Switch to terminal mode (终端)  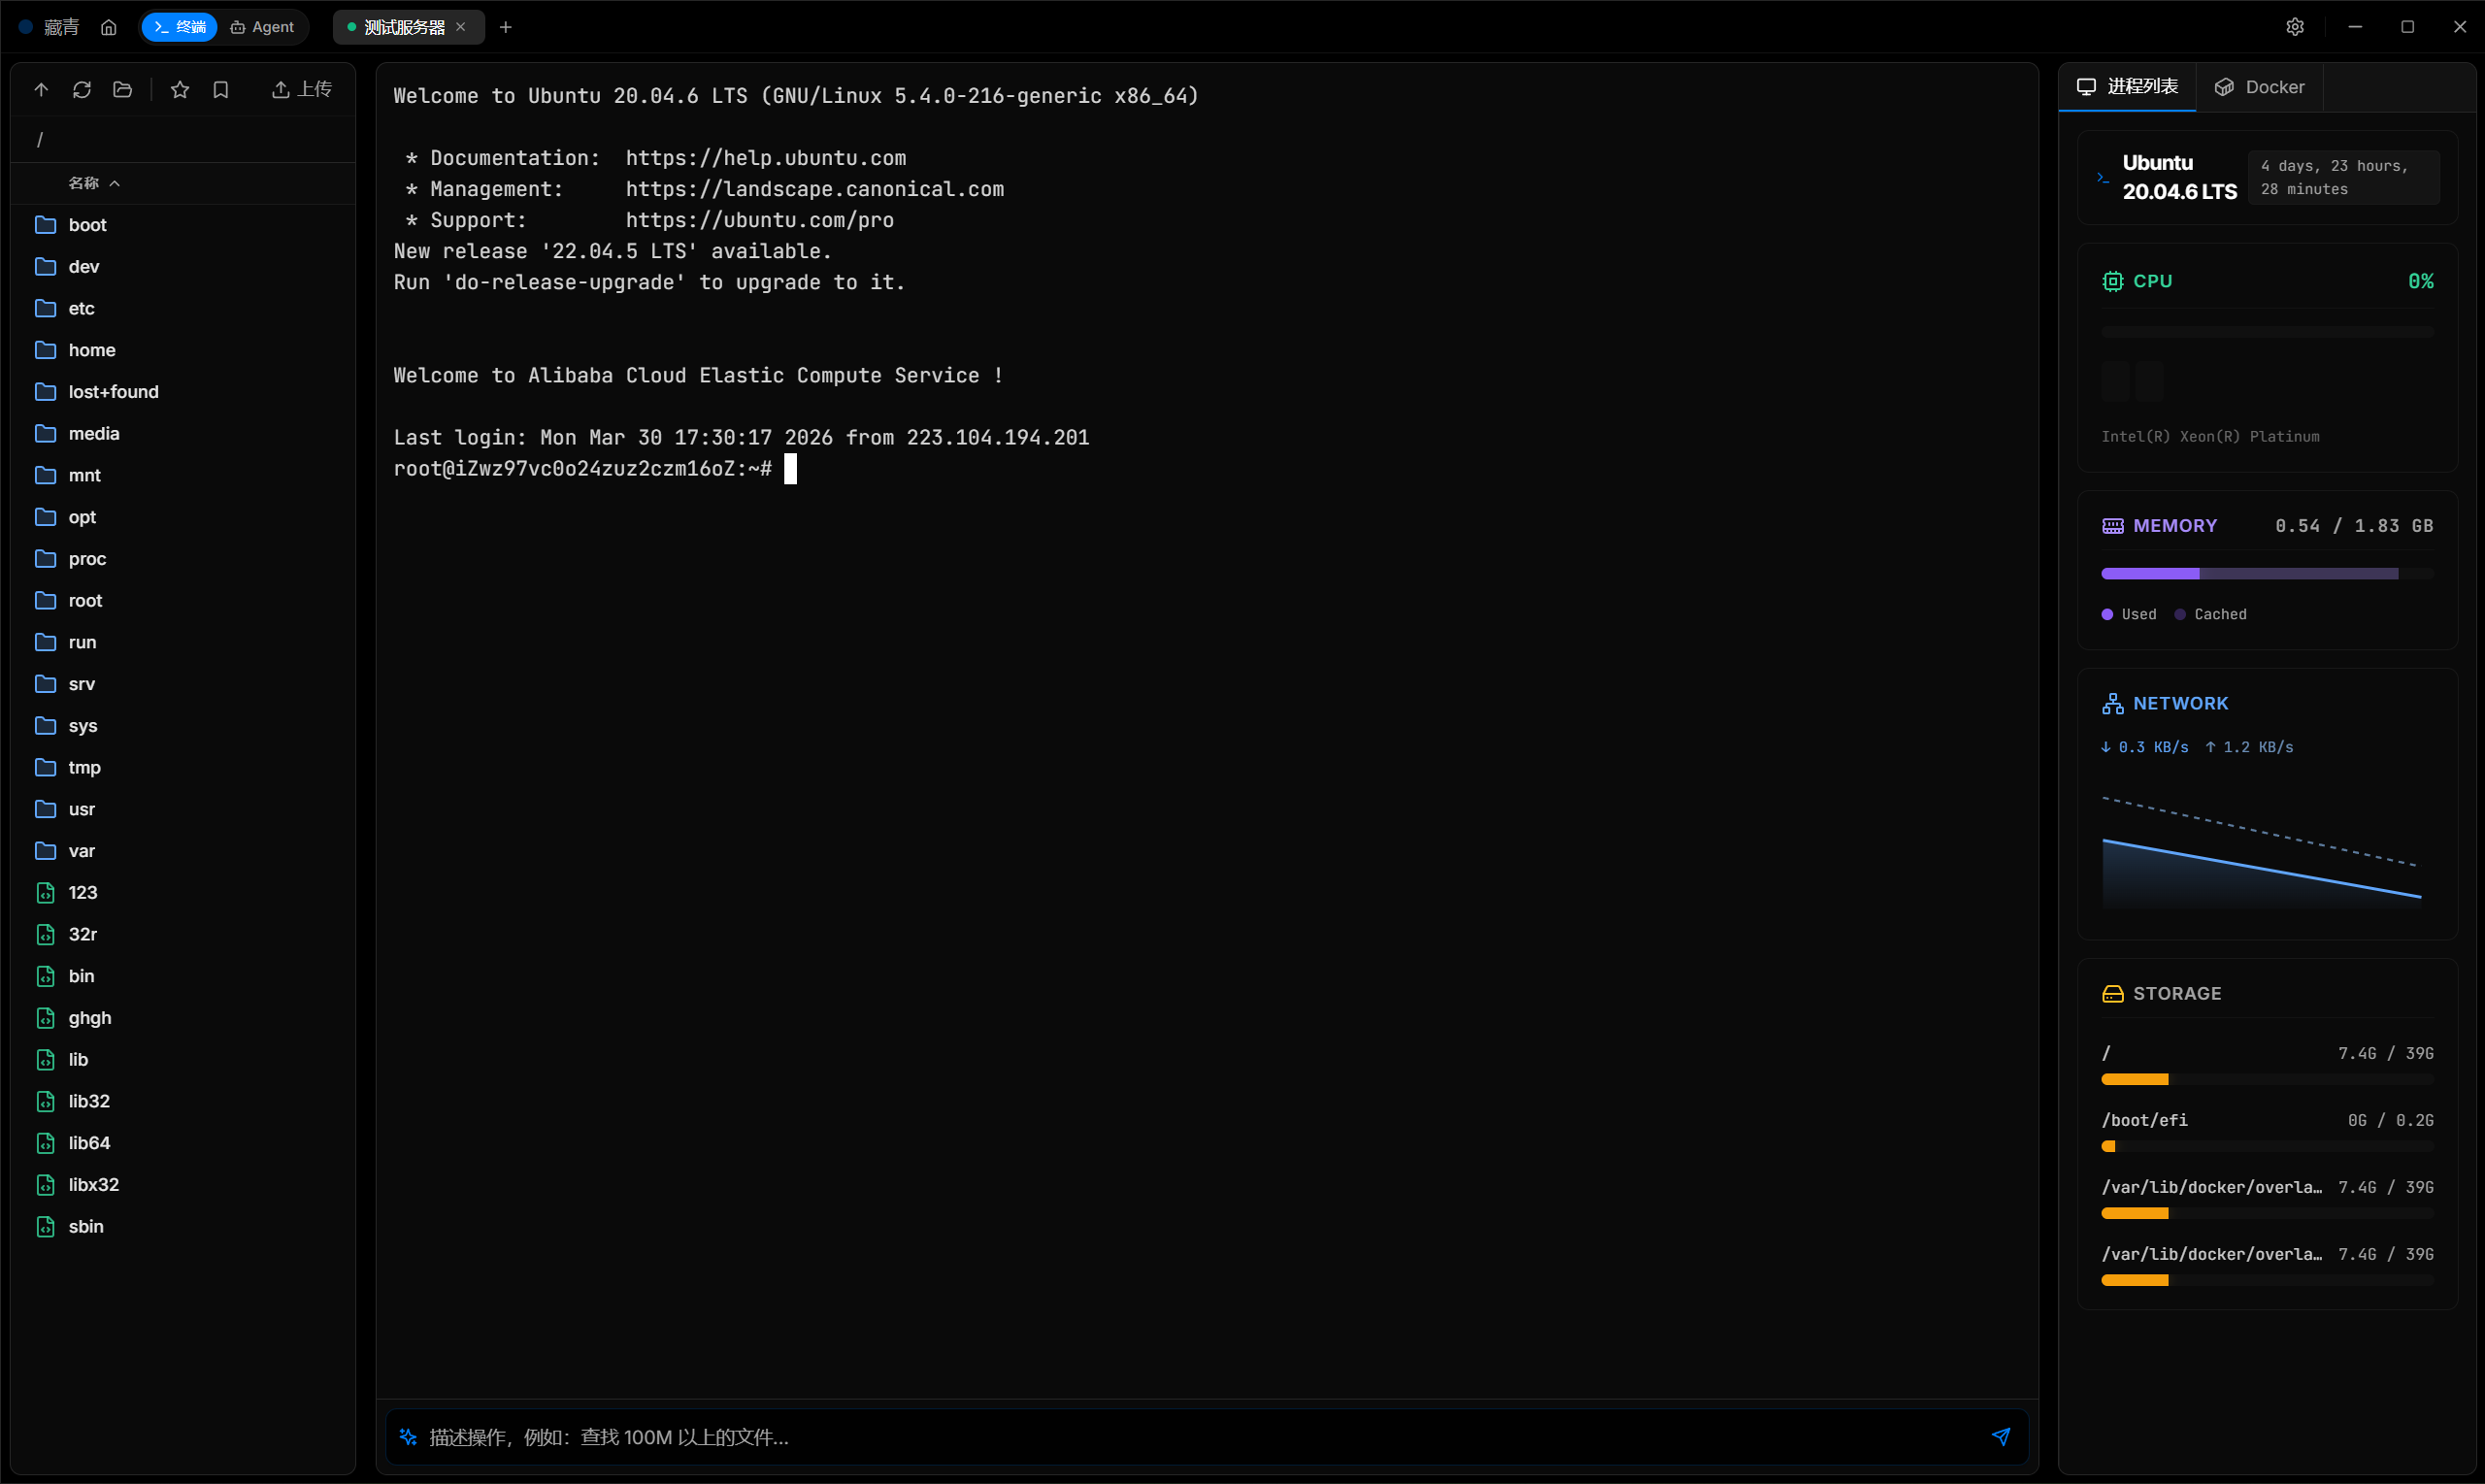click(180, 27)
